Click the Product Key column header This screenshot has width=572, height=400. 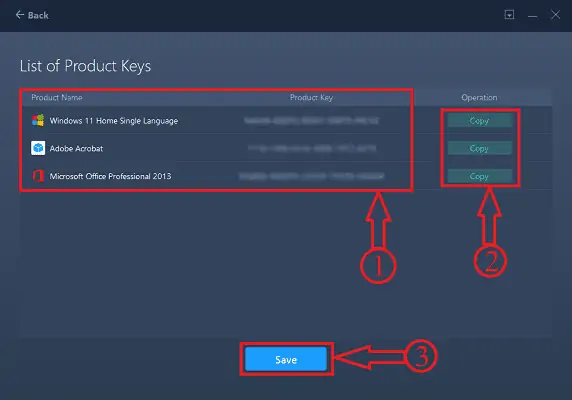click(x=311, y=97)
